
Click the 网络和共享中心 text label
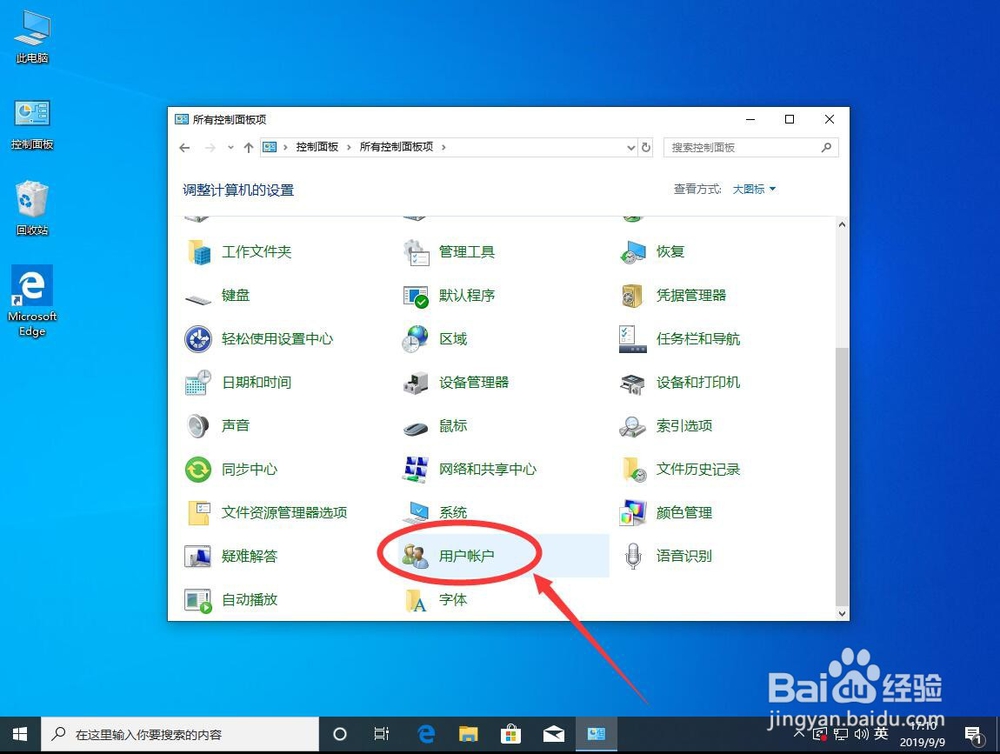point(488,469)
